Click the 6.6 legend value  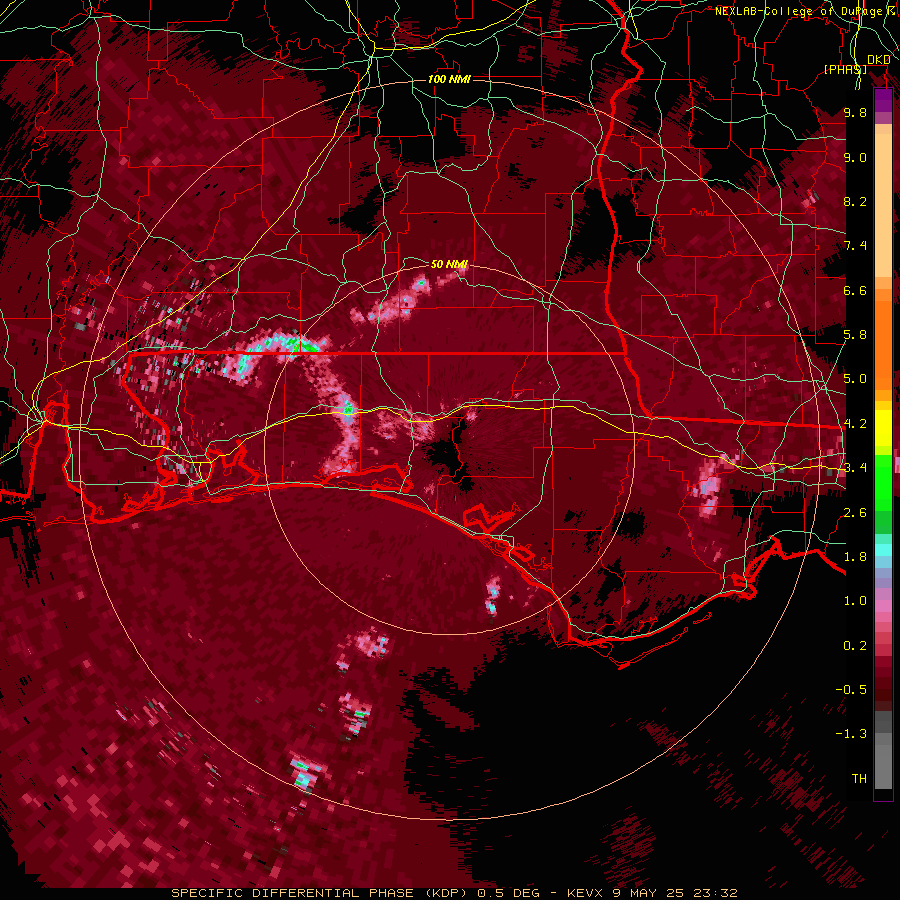pos(855,290)
